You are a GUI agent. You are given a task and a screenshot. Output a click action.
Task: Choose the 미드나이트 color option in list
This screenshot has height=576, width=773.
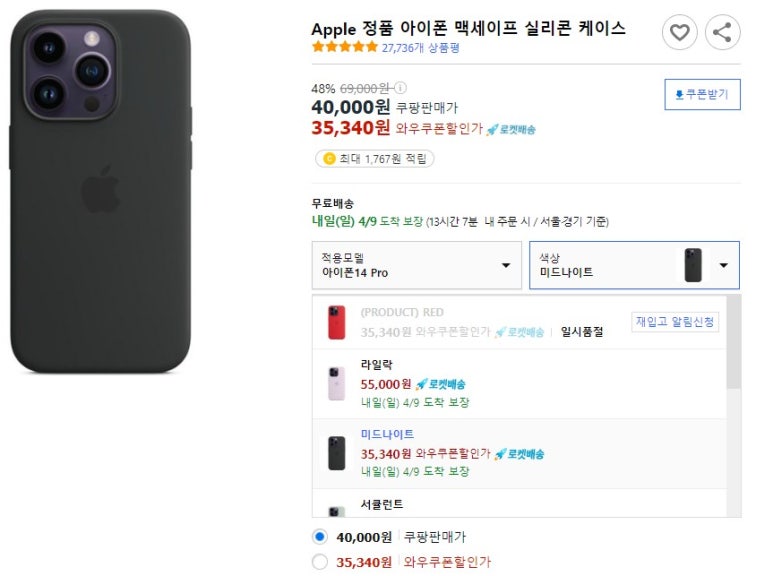520,453
